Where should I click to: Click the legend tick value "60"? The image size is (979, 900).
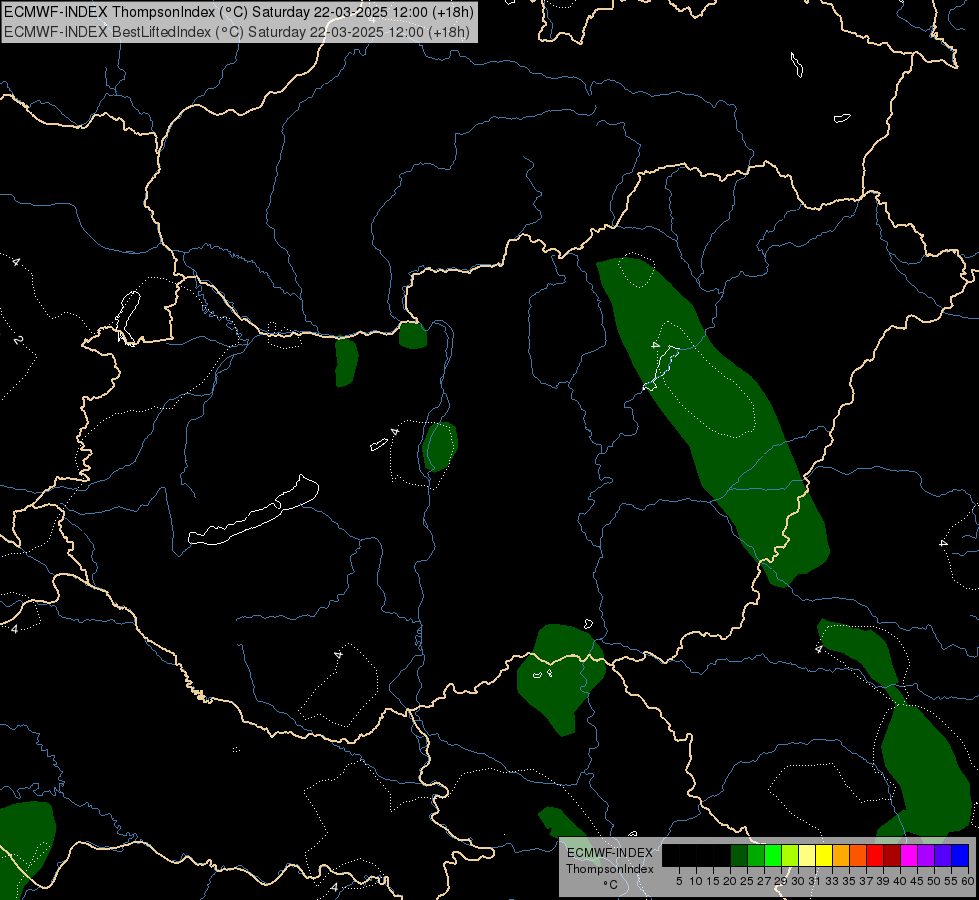click(968, 881)
